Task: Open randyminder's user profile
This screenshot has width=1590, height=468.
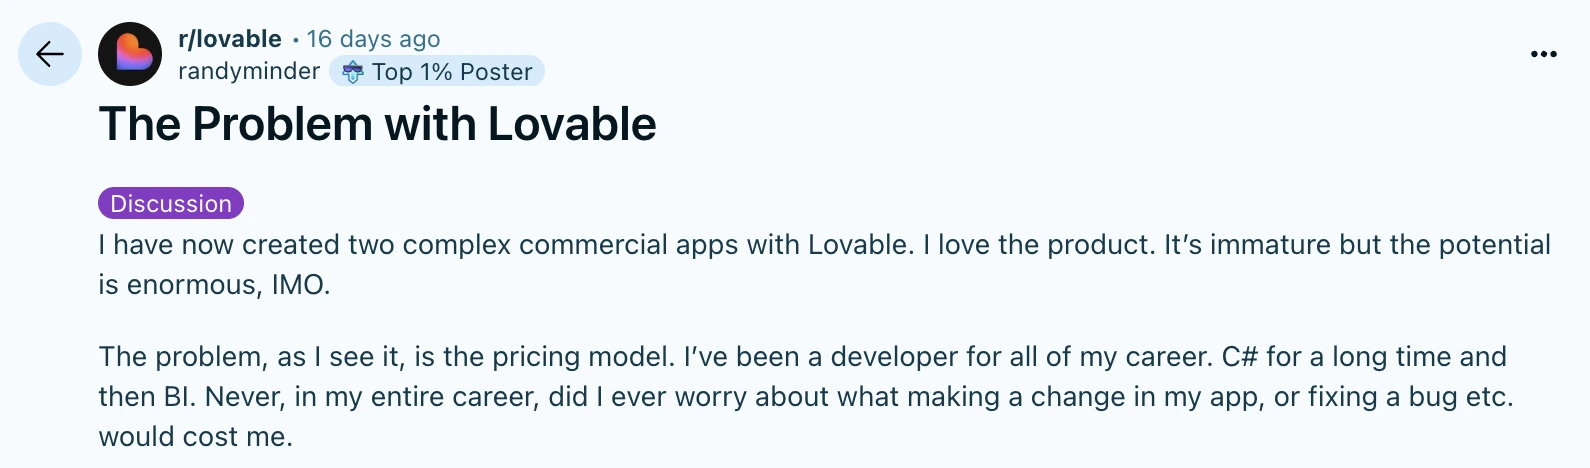Action: pos(248,72)
